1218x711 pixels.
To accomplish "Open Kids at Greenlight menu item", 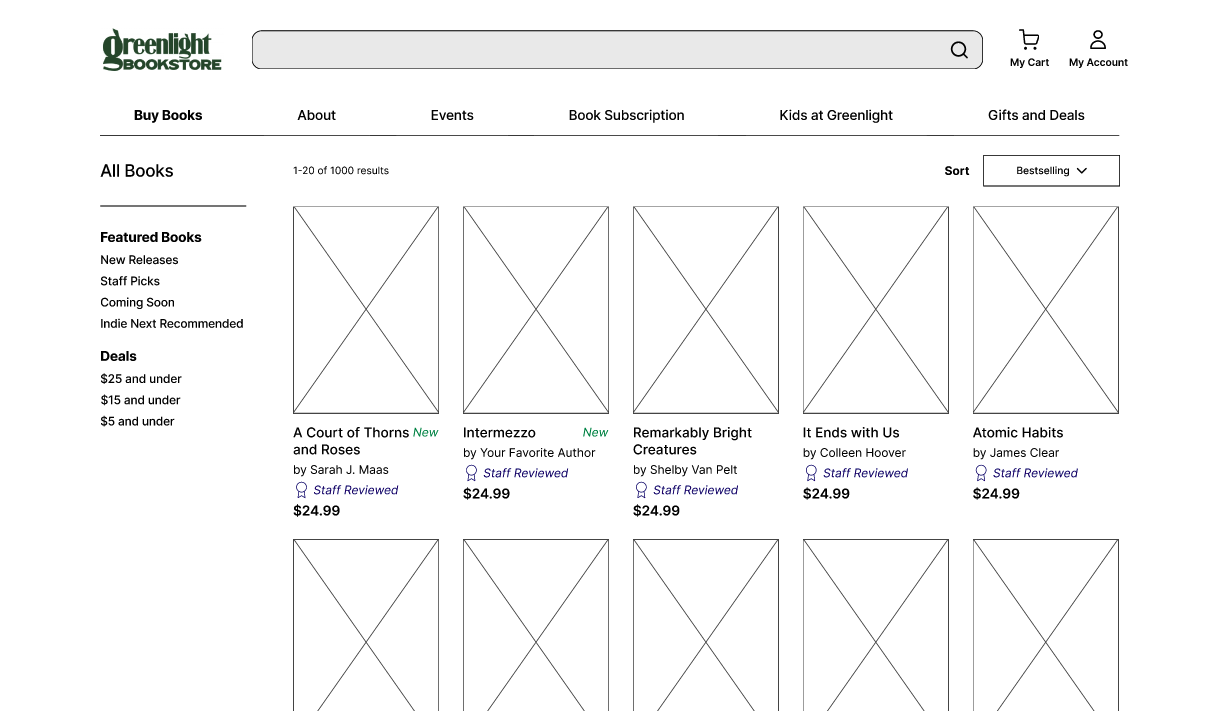I will pos(836,115).
